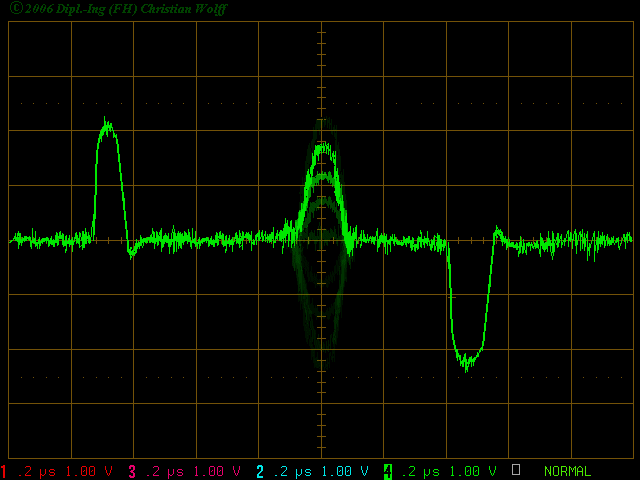Viewport: 640px width, 480px height.
Task: Click the peak of the left positive pulse
Action: tap(107, 124)
